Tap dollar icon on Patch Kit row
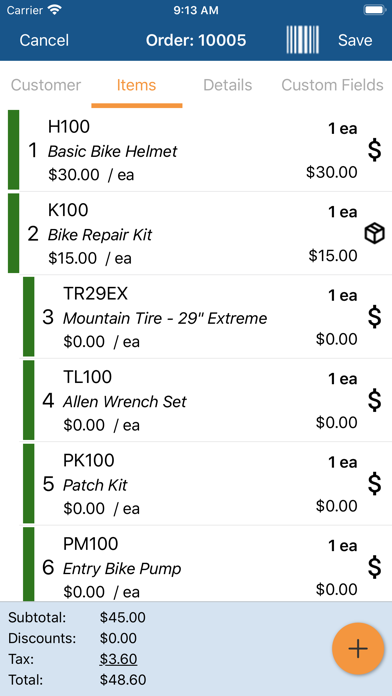Screen dimensions: 392x696 click(x=374, y=484)
